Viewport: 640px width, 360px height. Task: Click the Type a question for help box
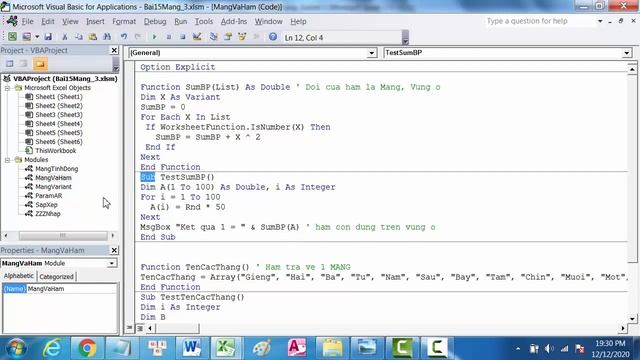pos(540,21)
